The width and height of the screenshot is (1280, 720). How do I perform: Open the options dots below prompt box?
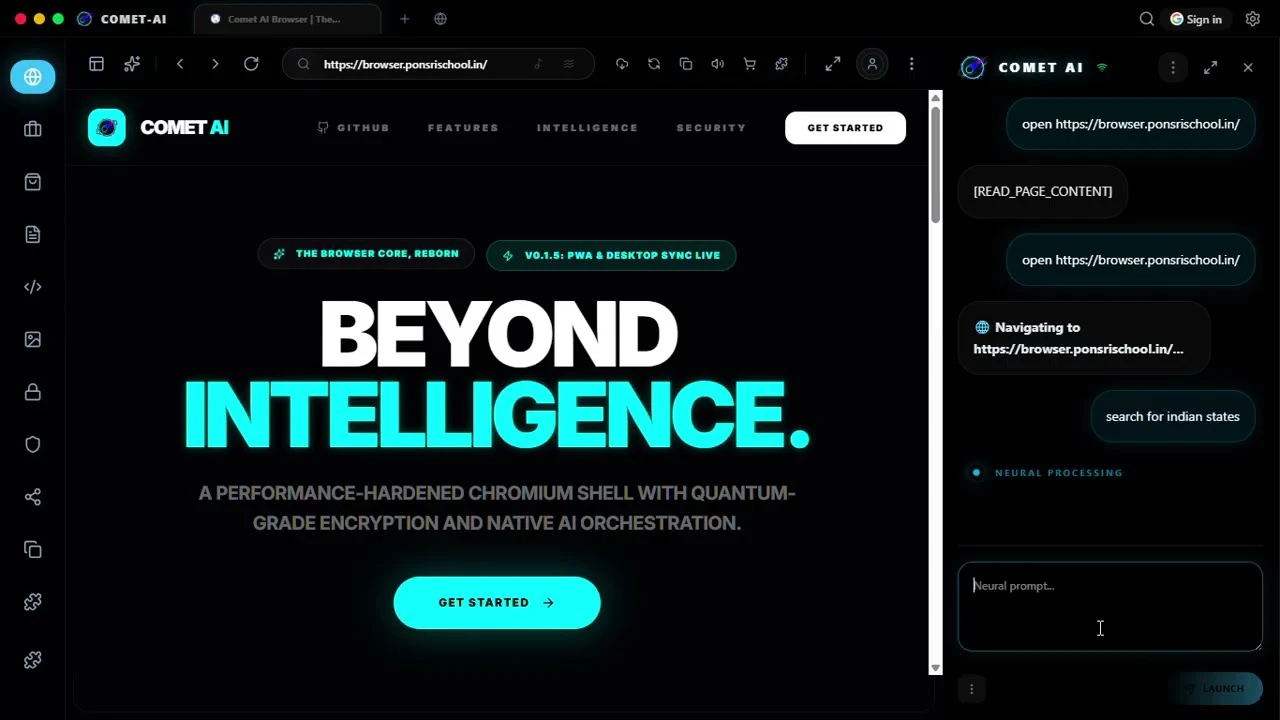(x=971, y=688)
